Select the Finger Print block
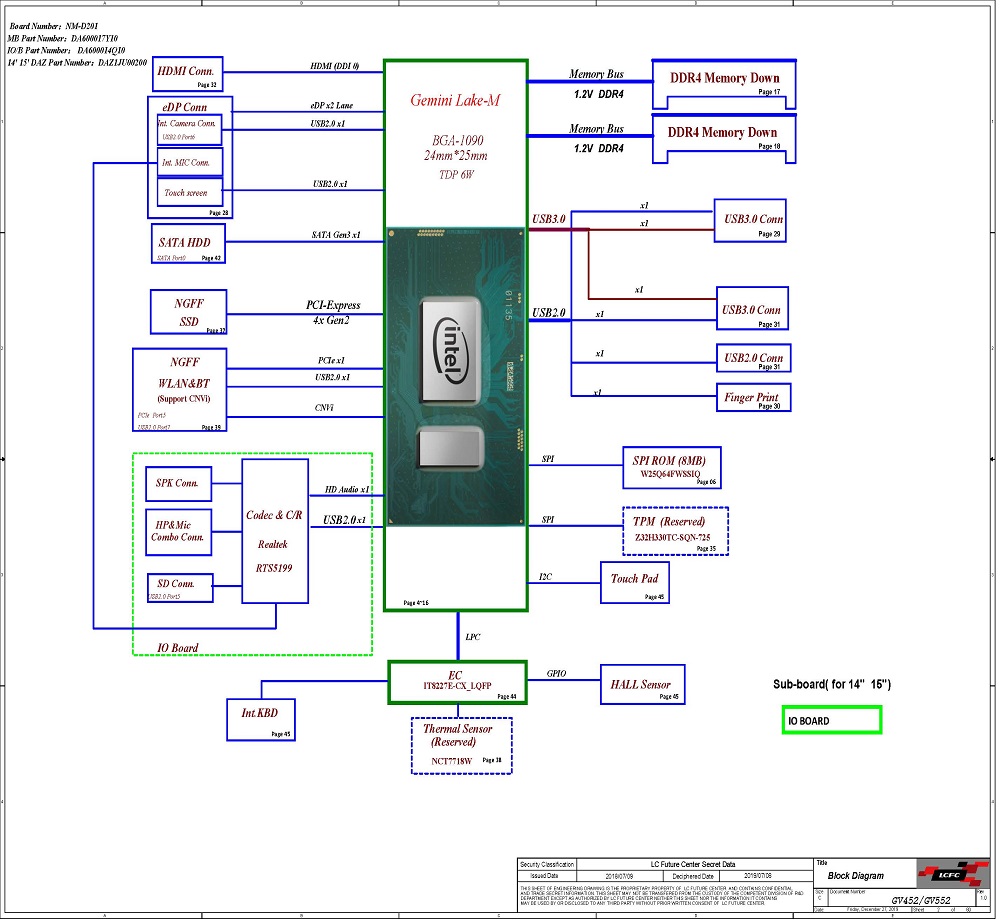 click(x=753, y=397)
